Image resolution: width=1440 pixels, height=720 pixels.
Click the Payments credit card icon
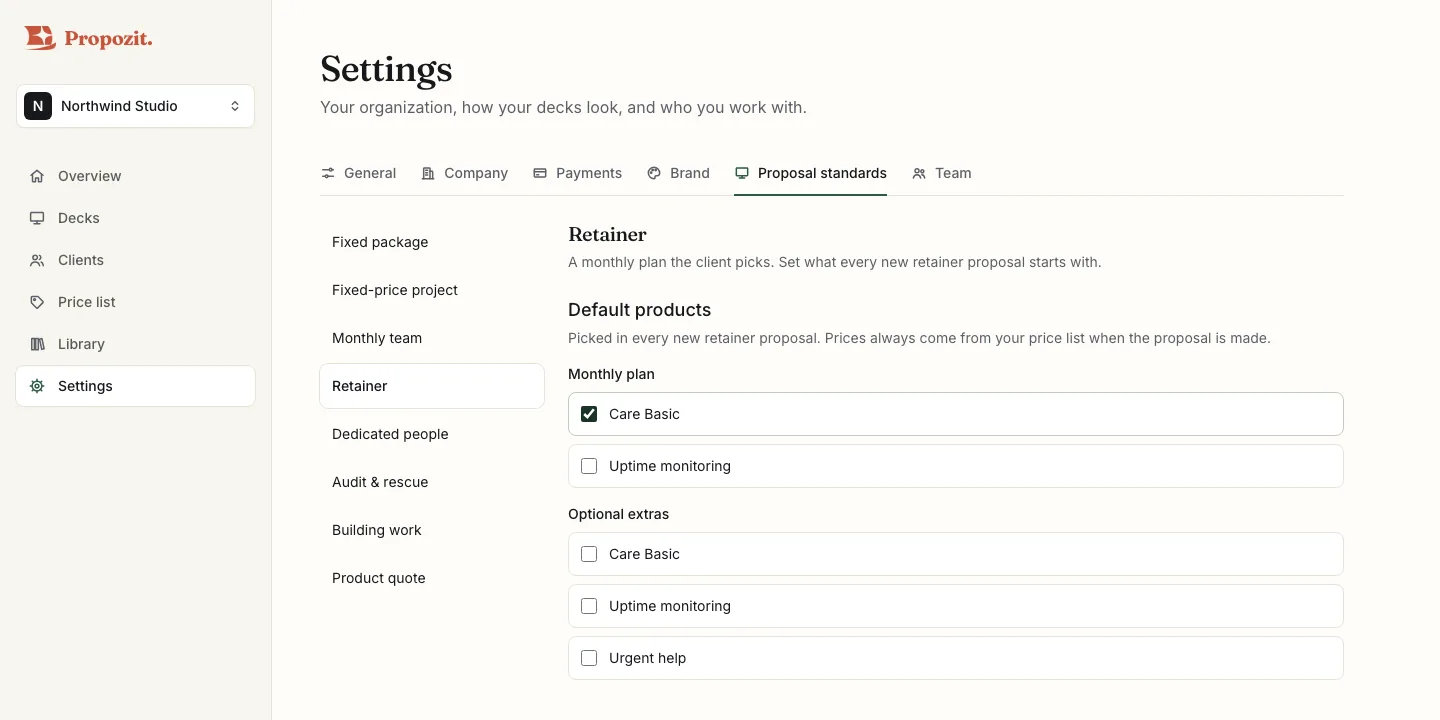pyautogui.click(x=540, y=173)
